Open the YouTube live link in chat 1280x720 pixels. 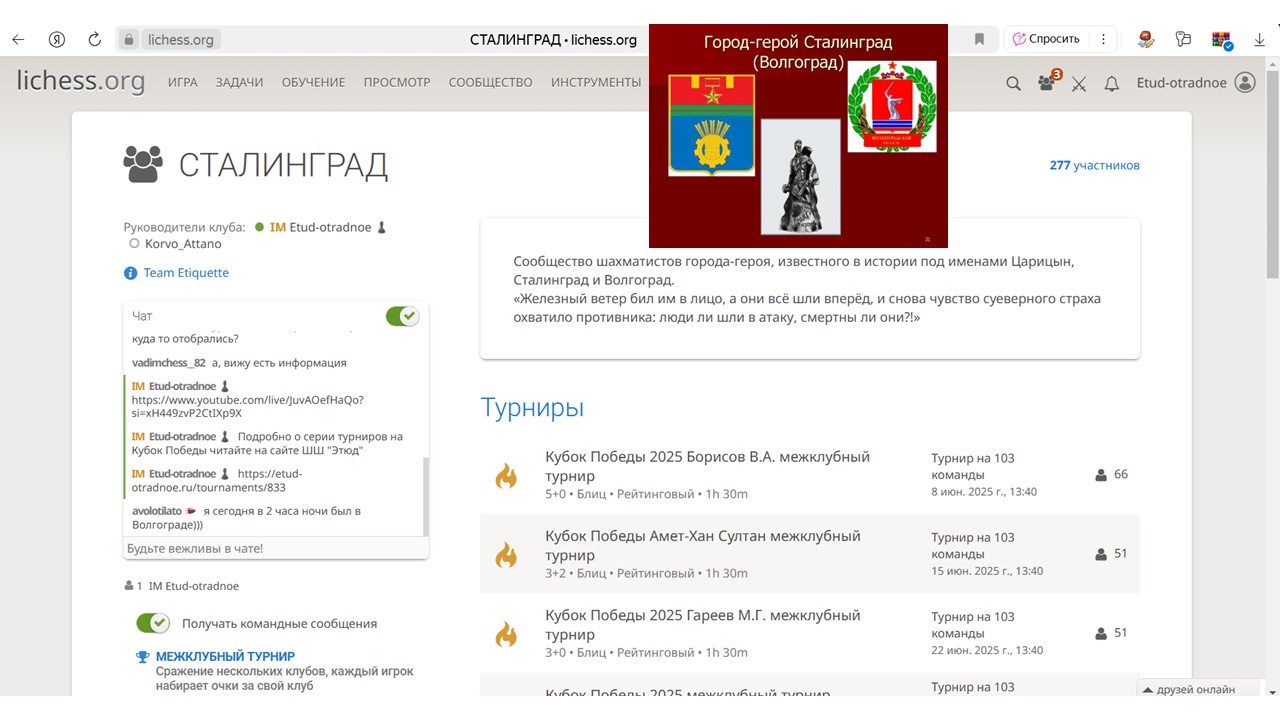[x=248, y=406]
